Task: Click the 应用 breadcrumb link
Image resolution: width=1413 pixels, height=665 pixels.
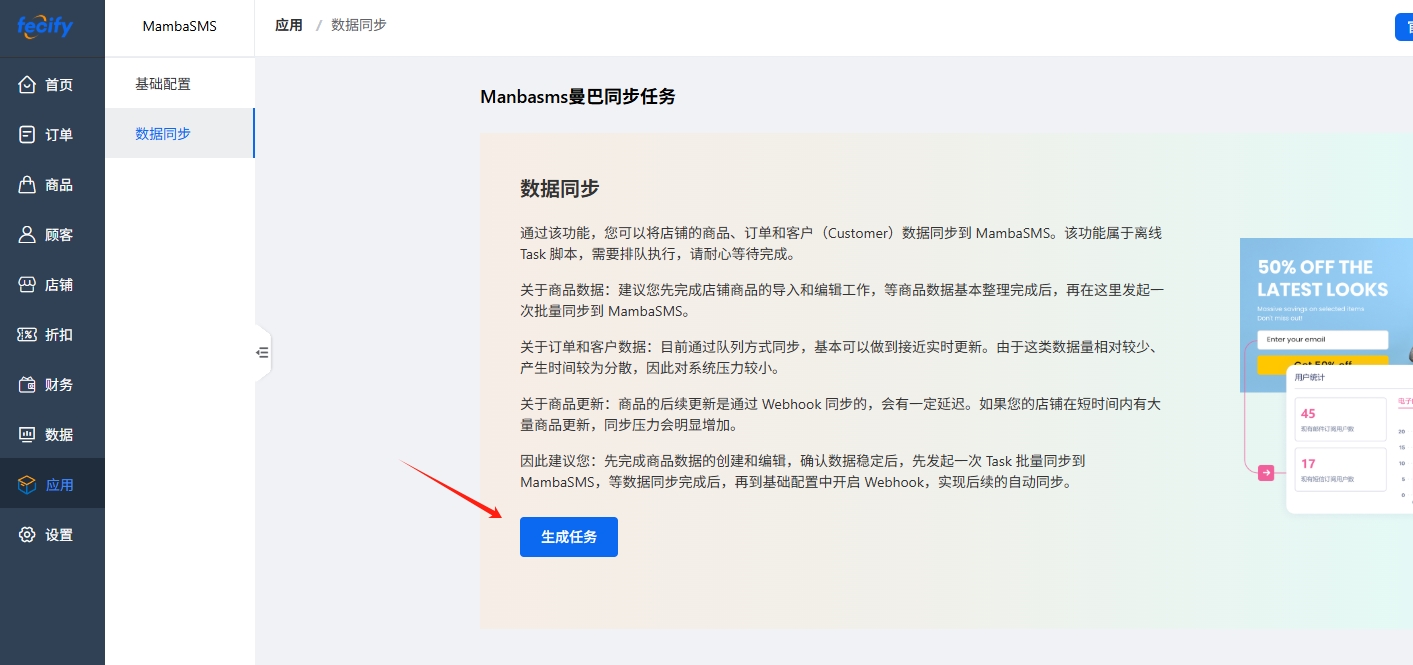Action: pyautogui.click(x=289, y=25)
